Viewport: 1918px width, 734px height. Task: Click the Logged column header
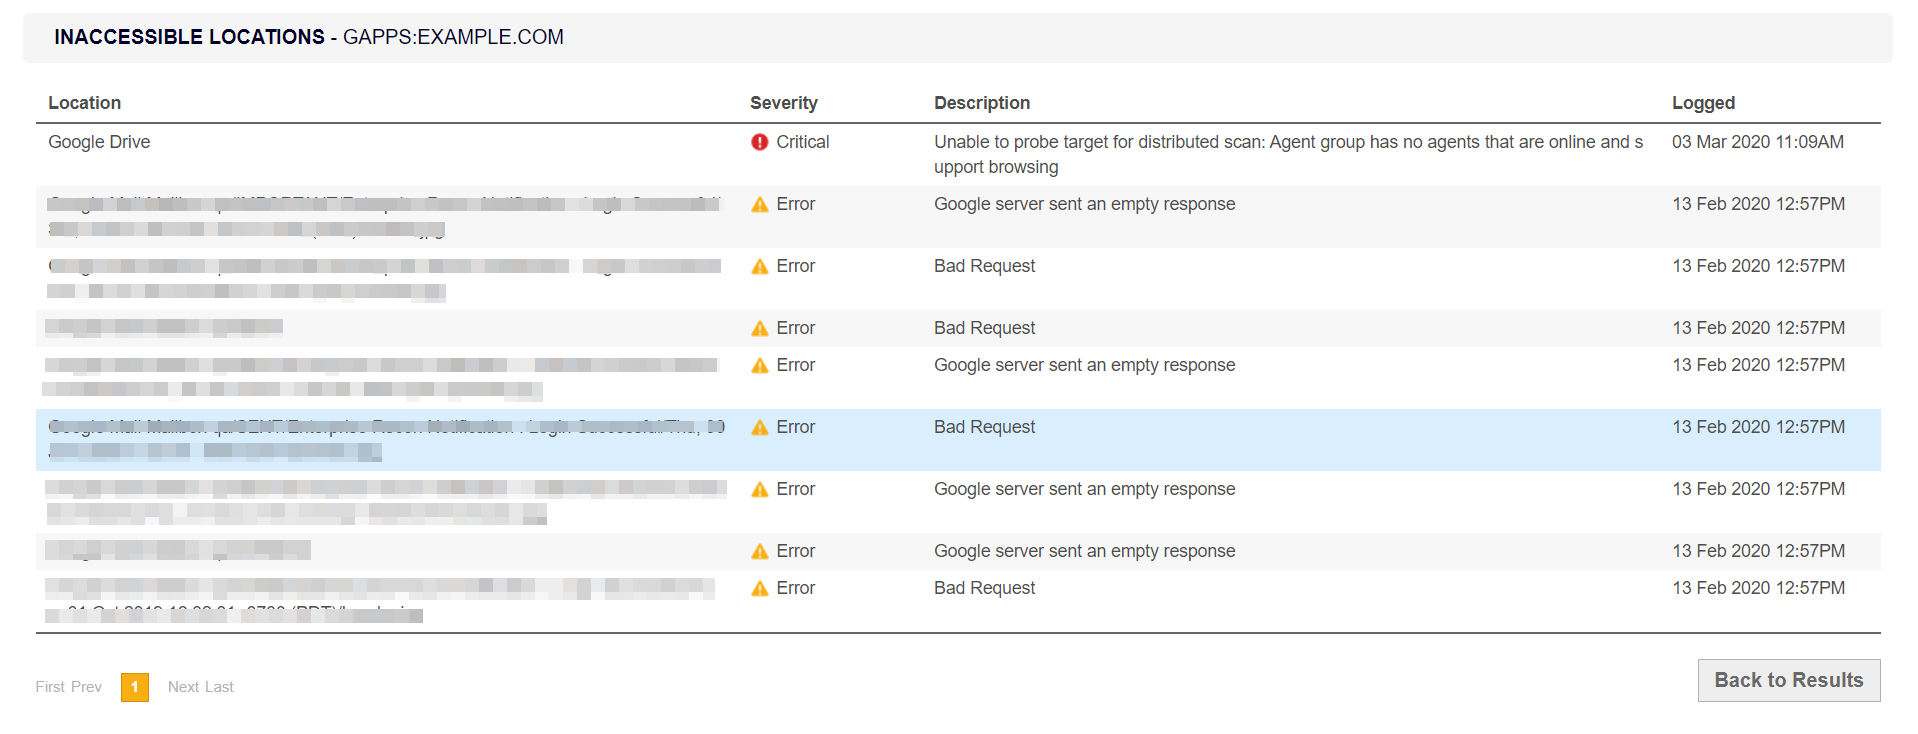click(x=1703, y=103)
